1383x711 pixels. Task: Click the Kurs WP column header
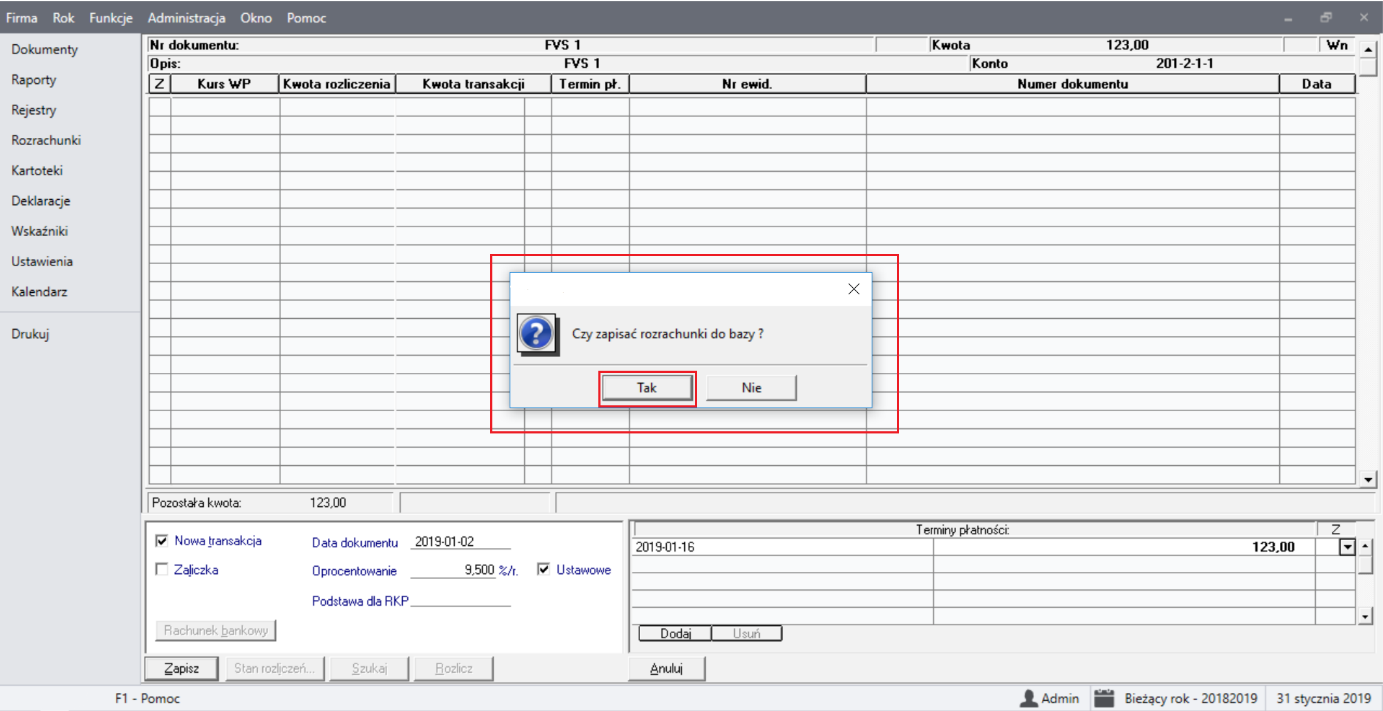tap(225, 84)
